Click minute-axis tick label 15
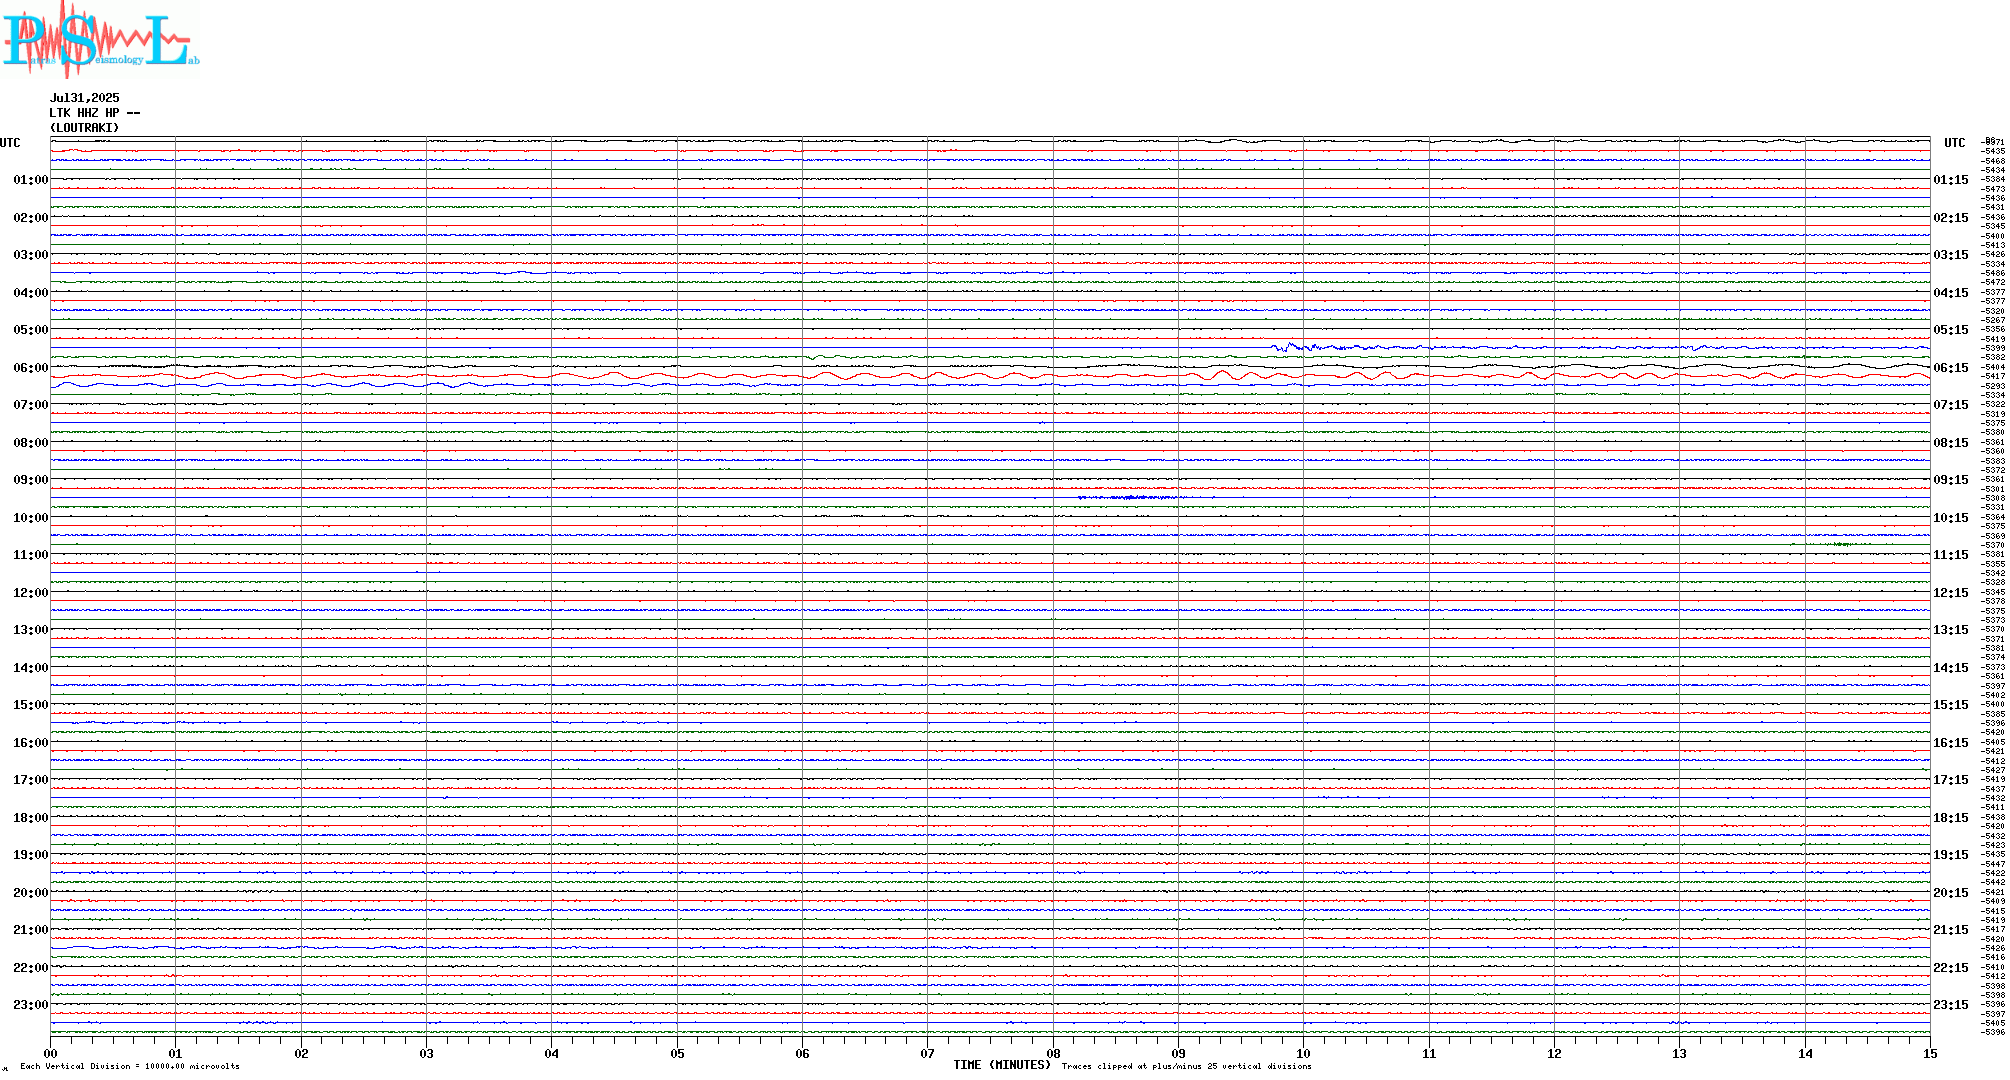 pos(1930,1053)
